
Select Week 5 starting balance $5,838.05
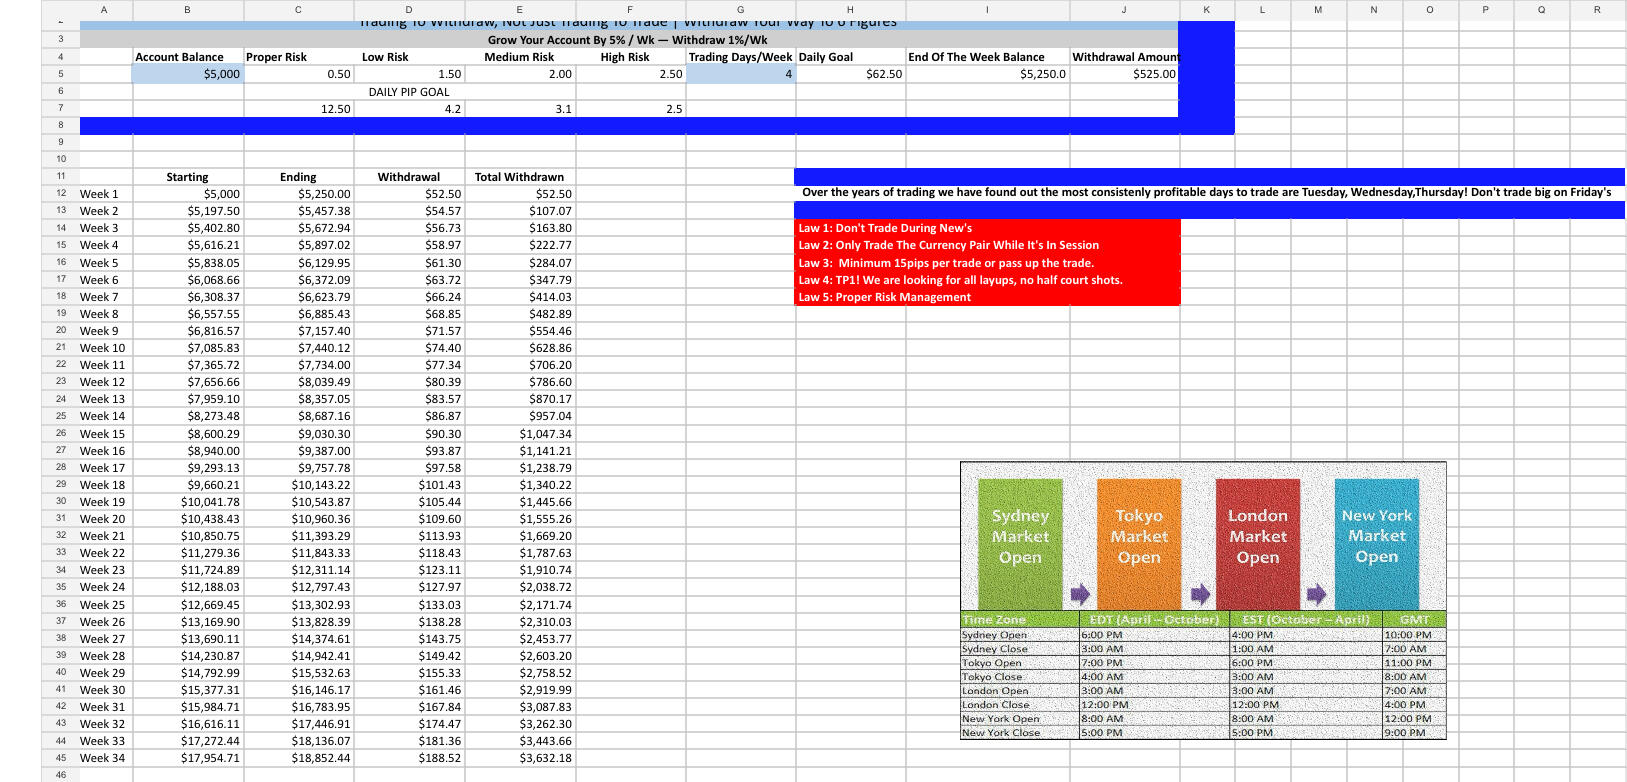(187, 263)
